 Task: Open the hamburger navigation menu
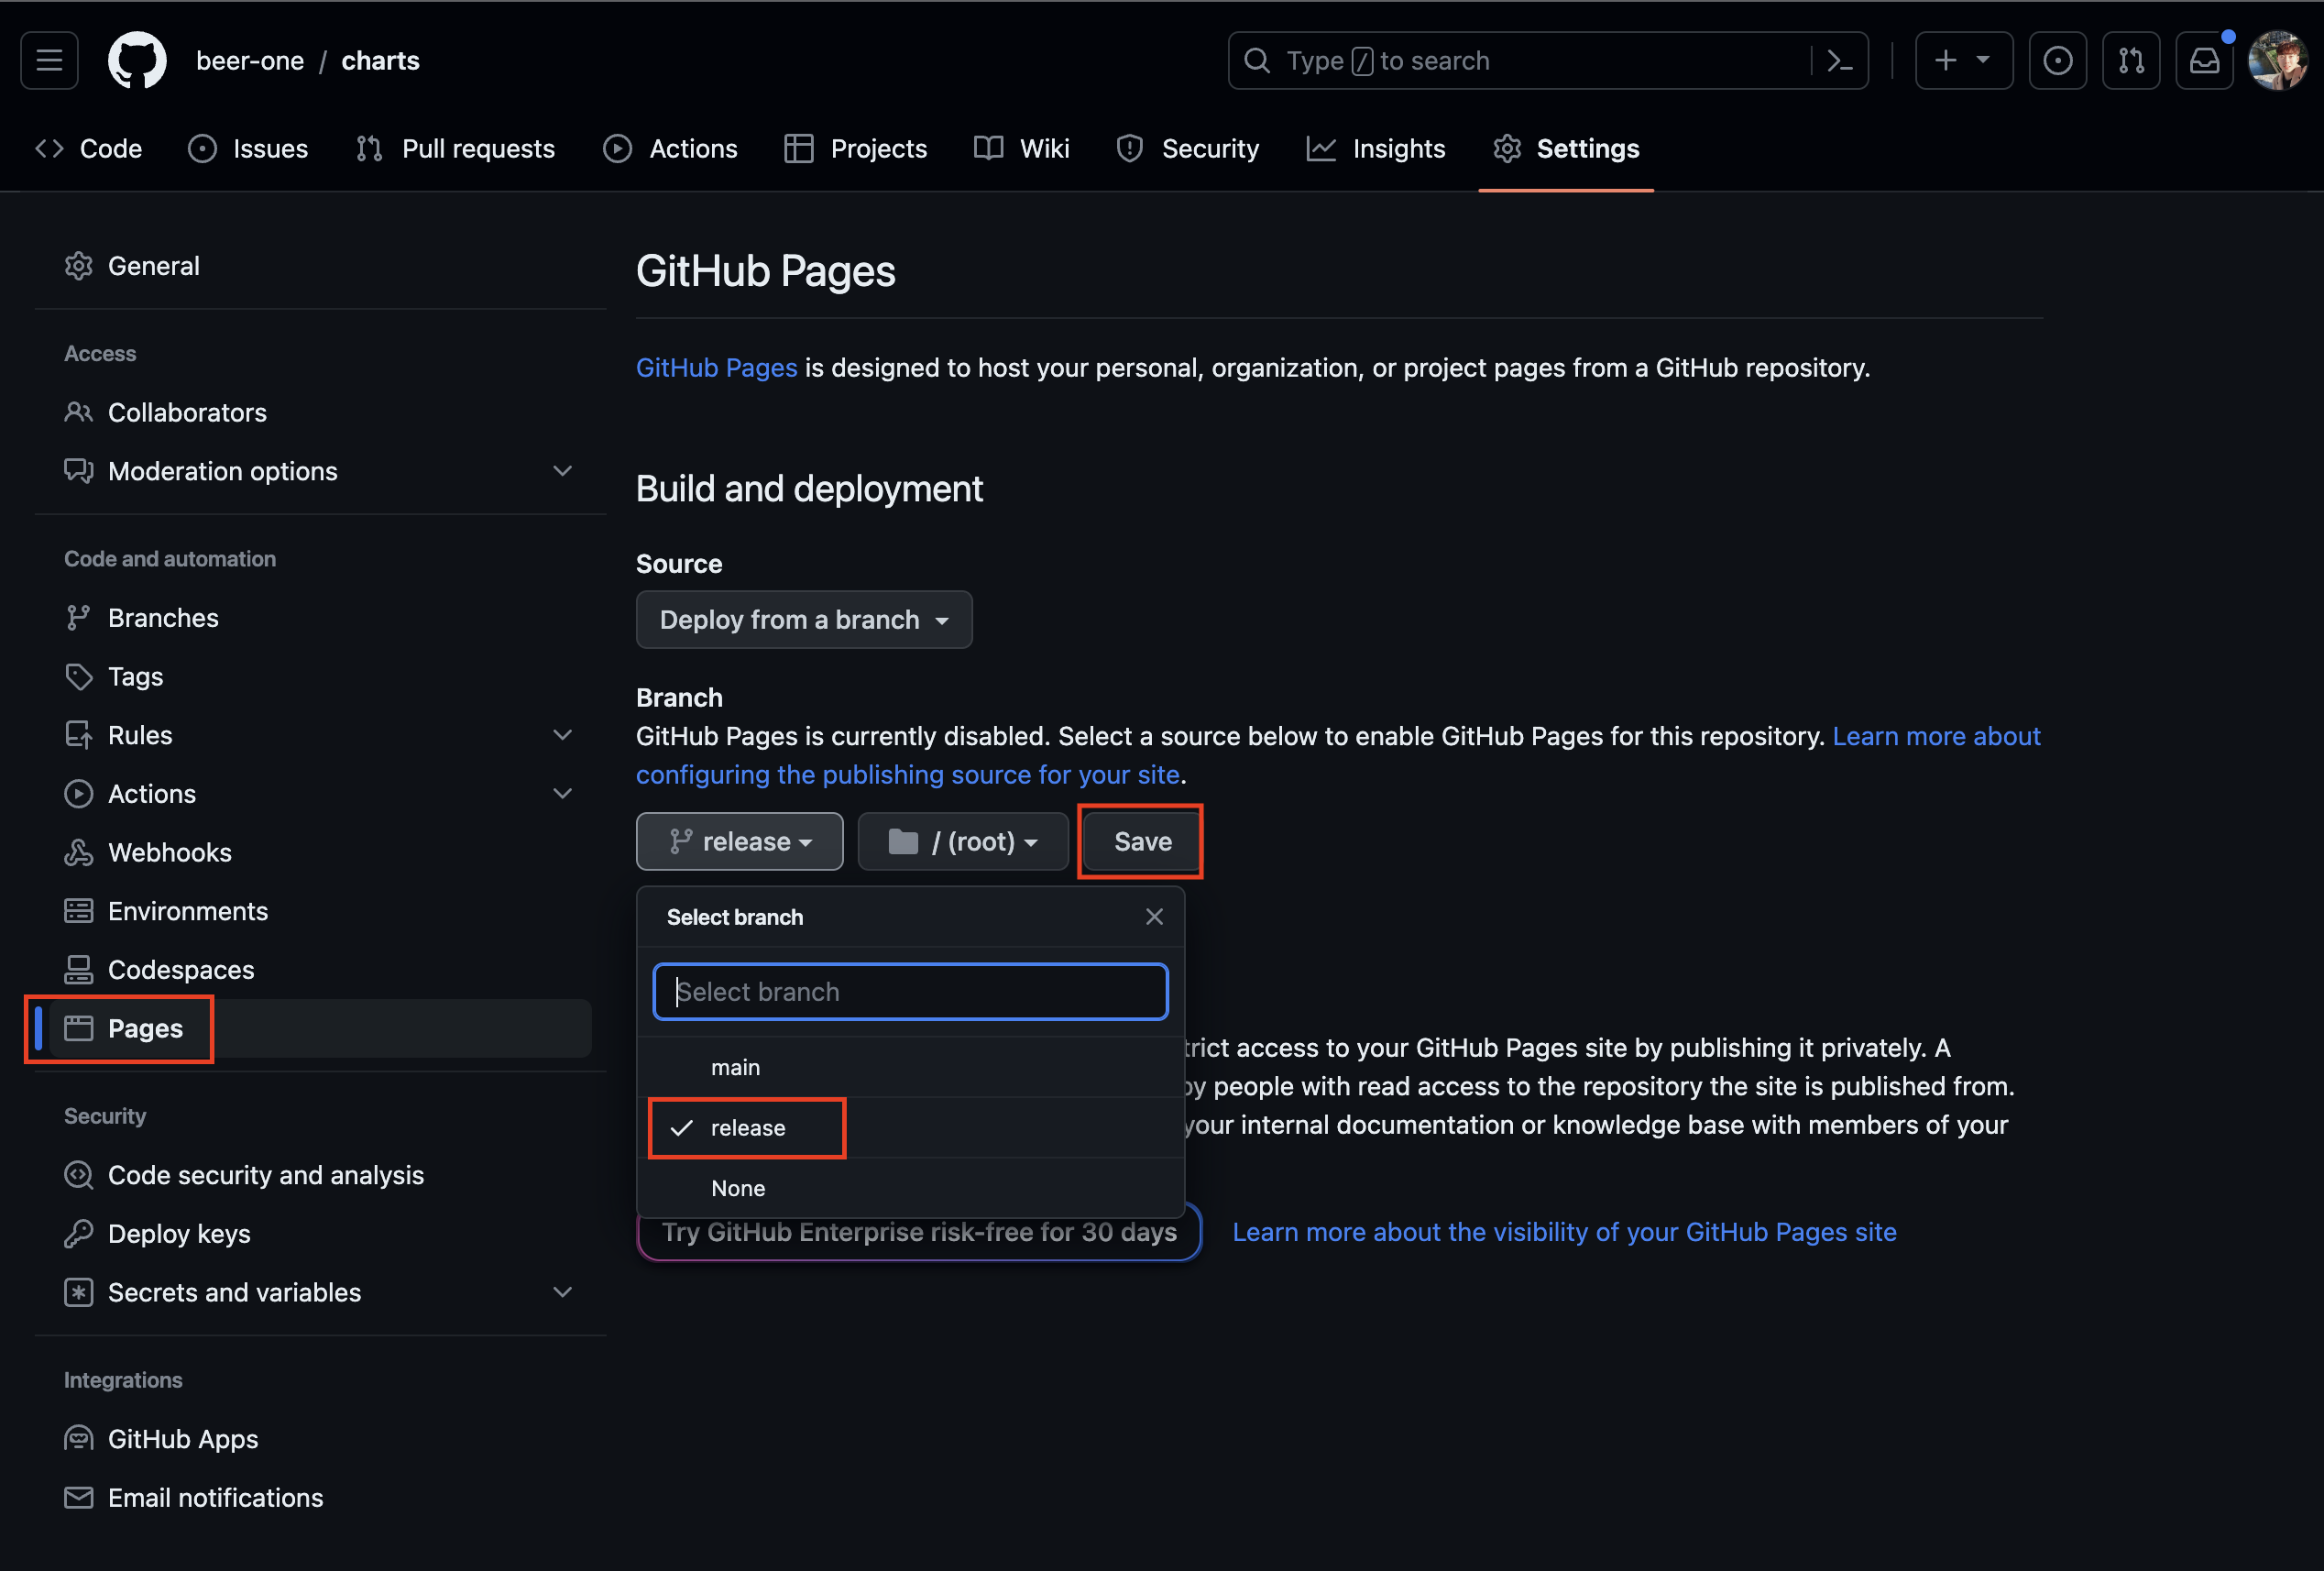[x=49, y=61]
